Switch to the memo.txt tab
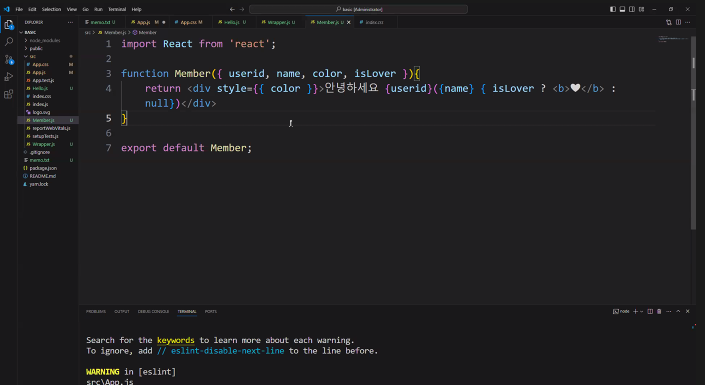Screen dimensions: 705x385 click(x=101, y=22)
